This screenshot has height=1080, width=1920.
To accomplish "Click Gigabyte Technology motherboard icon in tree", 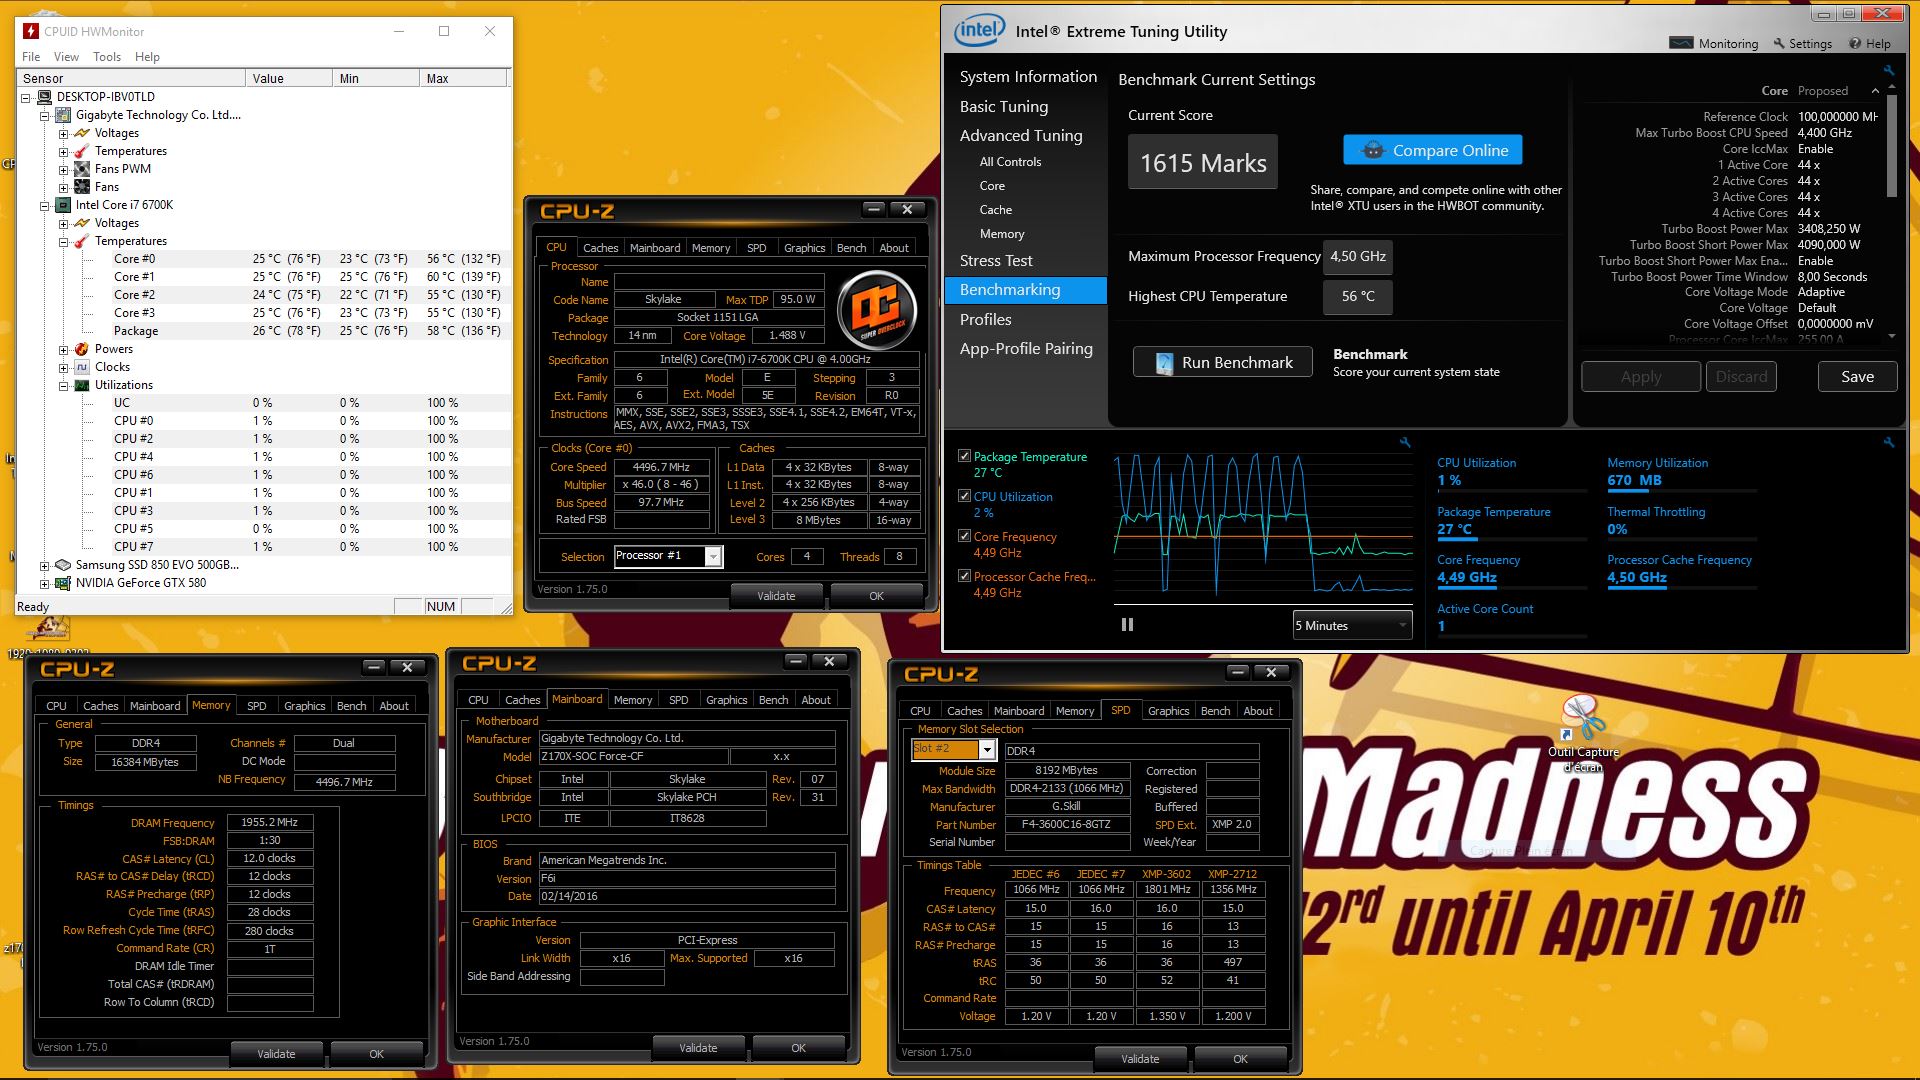I will [x=63, y=115].
